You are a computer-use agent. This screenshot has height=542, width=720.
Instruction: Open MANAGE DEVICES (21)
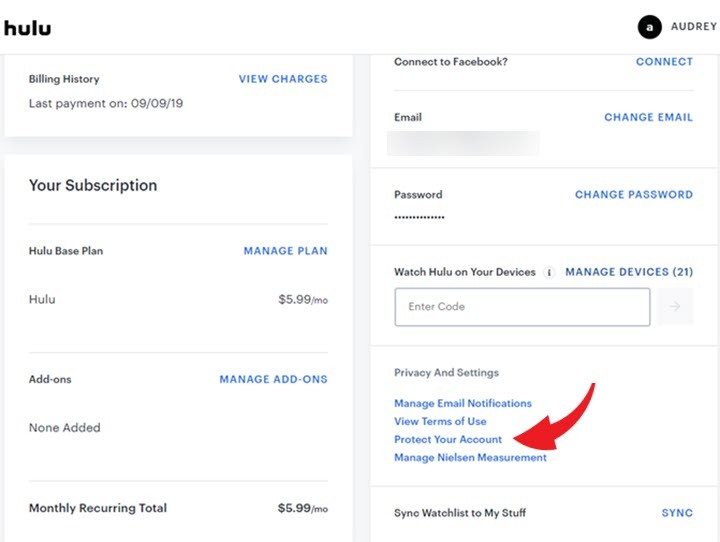point(629,272)
